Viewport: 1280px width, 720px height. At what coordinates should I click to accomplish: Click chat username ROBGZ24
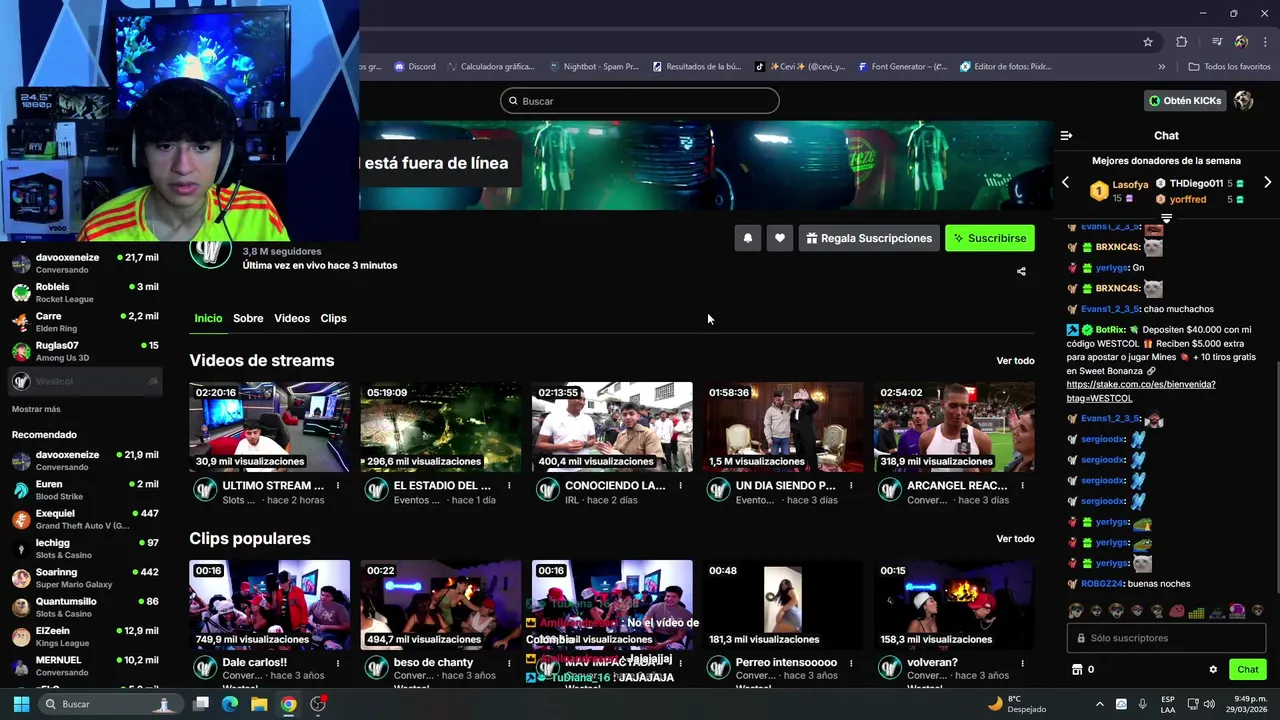[x=1103, y=584]
